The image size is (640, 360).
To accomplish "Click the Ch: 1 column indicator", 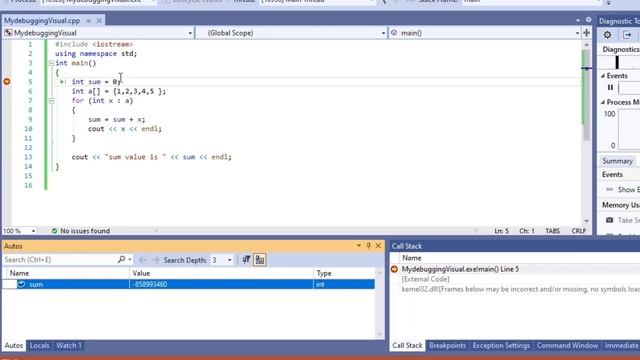I will pos(527,231).
